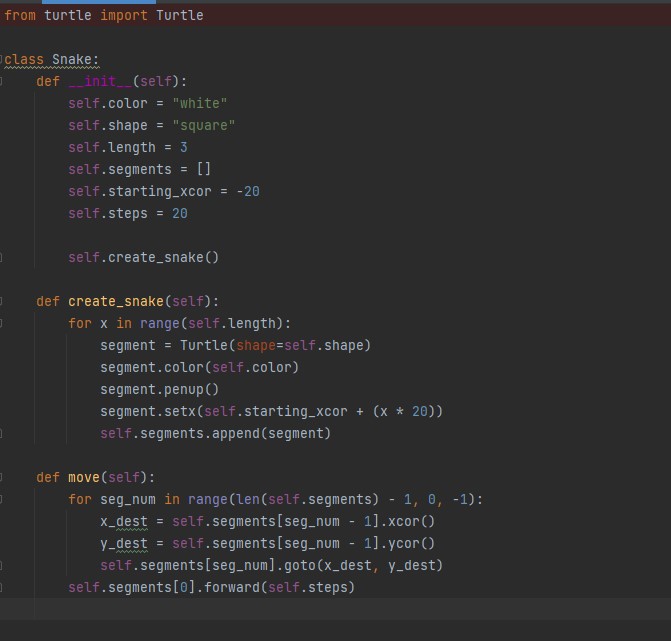The height and width of the screenshot is (641, 671).
Task: Click 'self.shape' attribute assignment in __init__
Action: click(108, 125)
